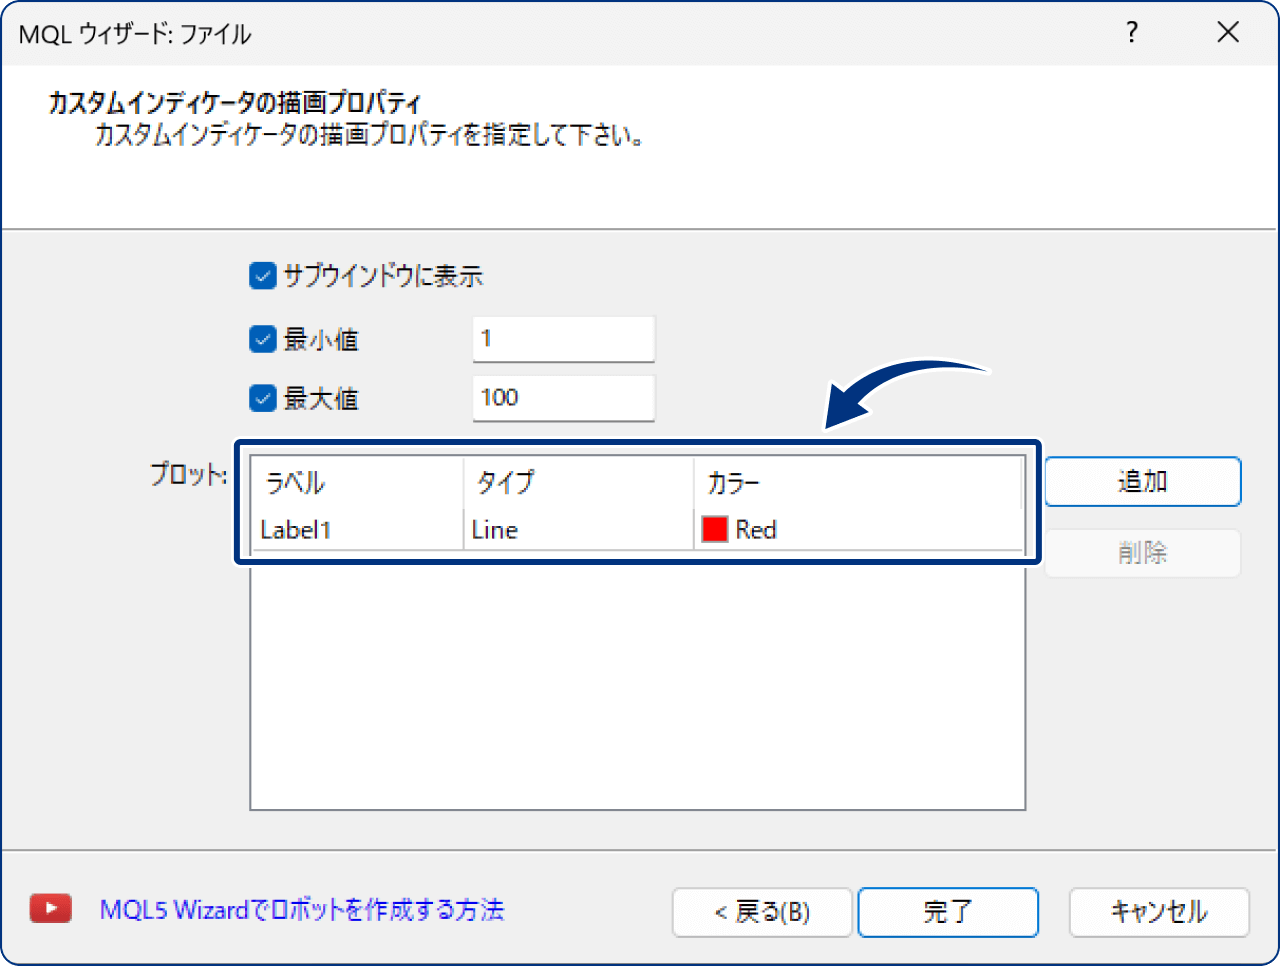Click the カラー column header
This screenshot has height=966, width=1280.
coord(859,483)
